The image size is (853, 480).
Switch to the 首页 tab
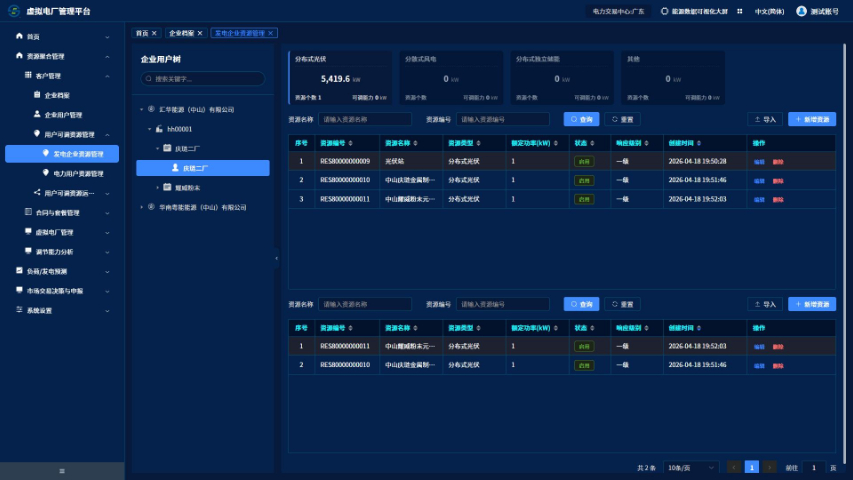tap(142, 33)
